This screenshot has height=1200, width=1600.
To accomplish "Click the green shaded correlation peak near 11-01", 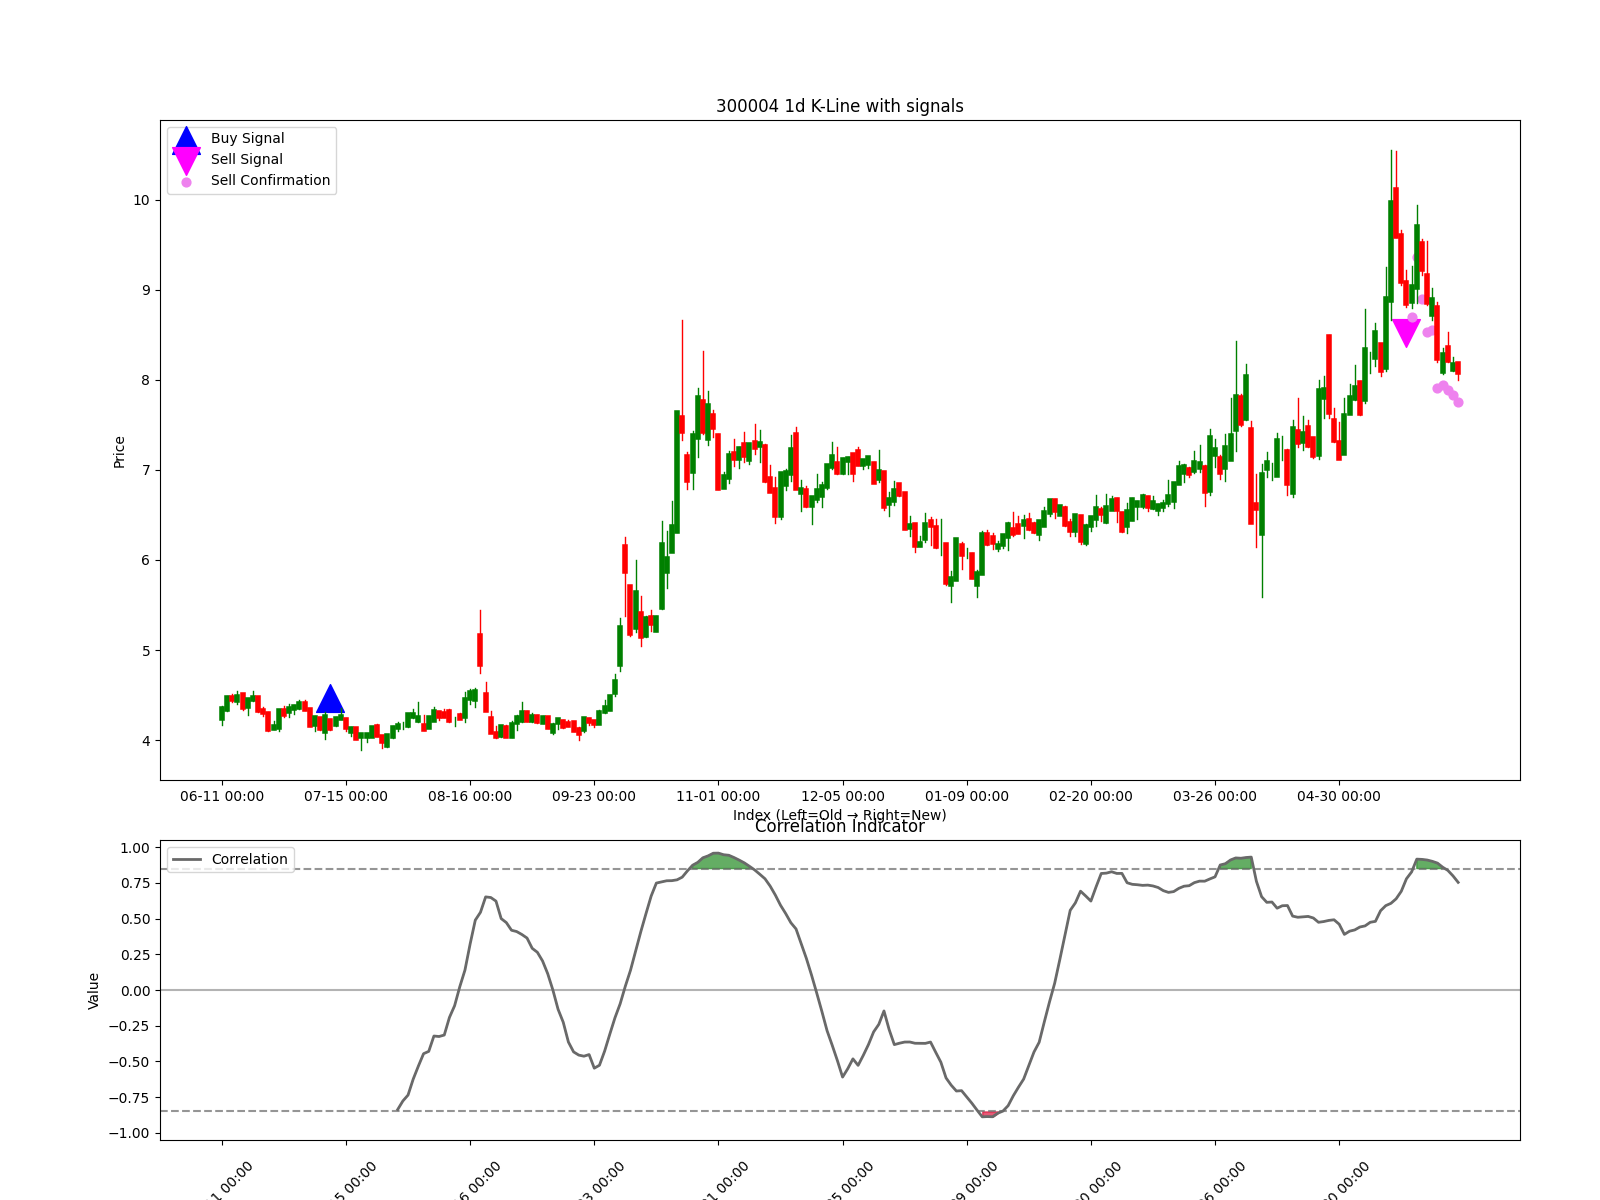I will 718,861.
